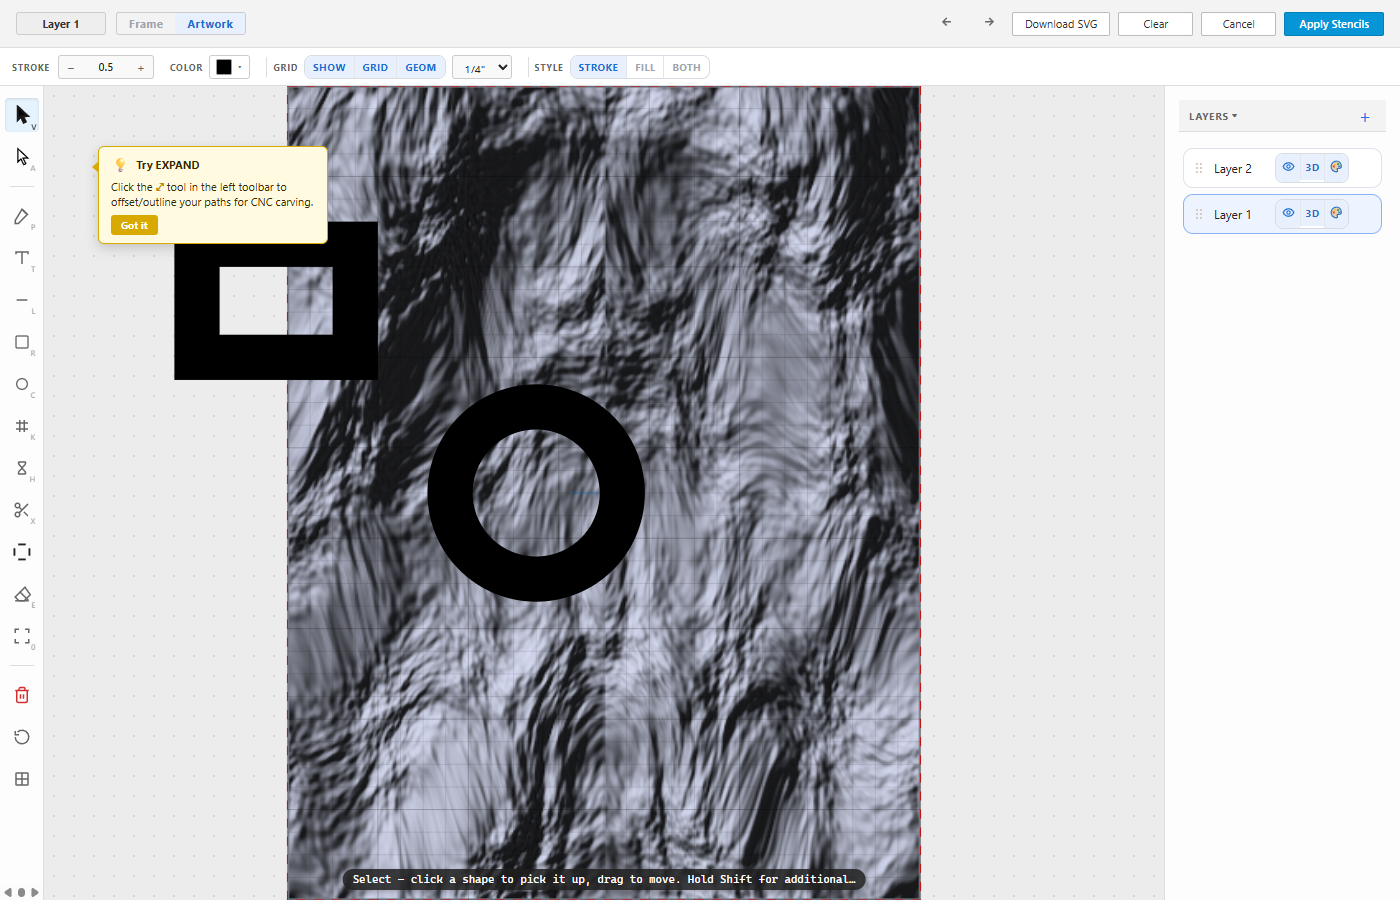Click the grid layout icon in left toolbar
1400x900 pixels.
tap(22, 779)
